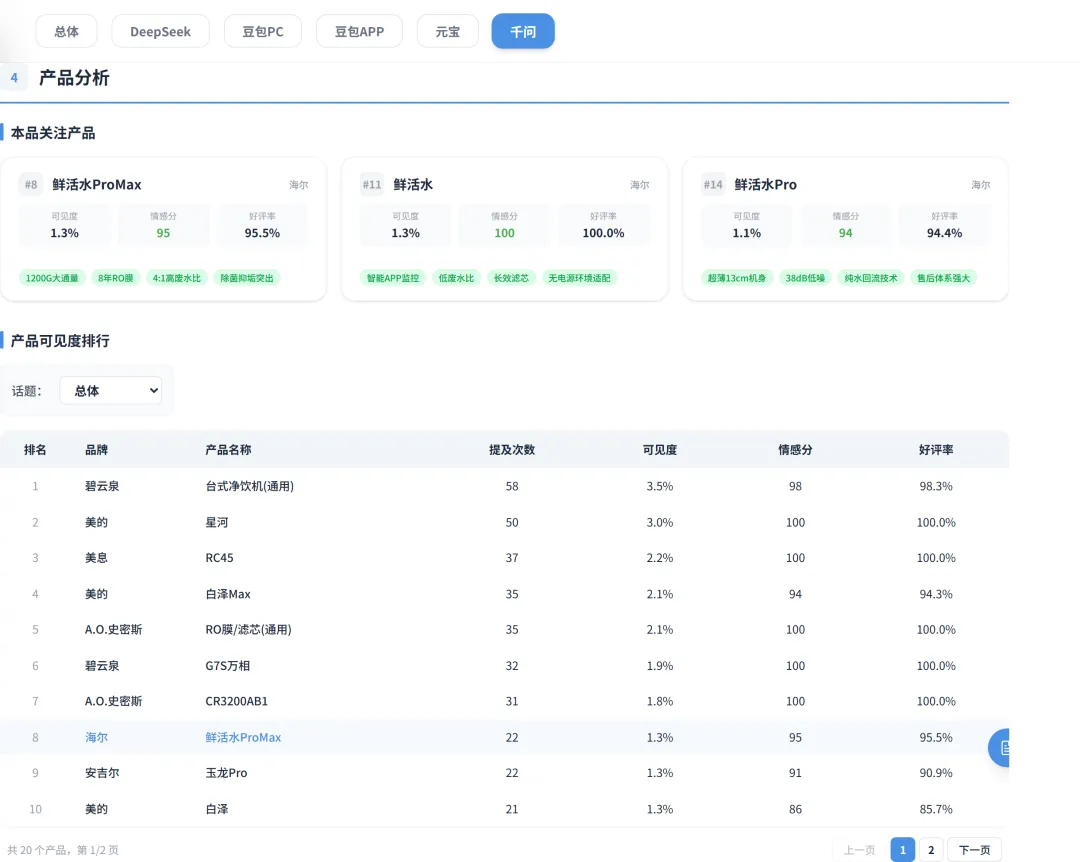Select the 总体 tab at top
This screenshot has width=1080, height=862.
pyautogui.click(x=66, y=32)
